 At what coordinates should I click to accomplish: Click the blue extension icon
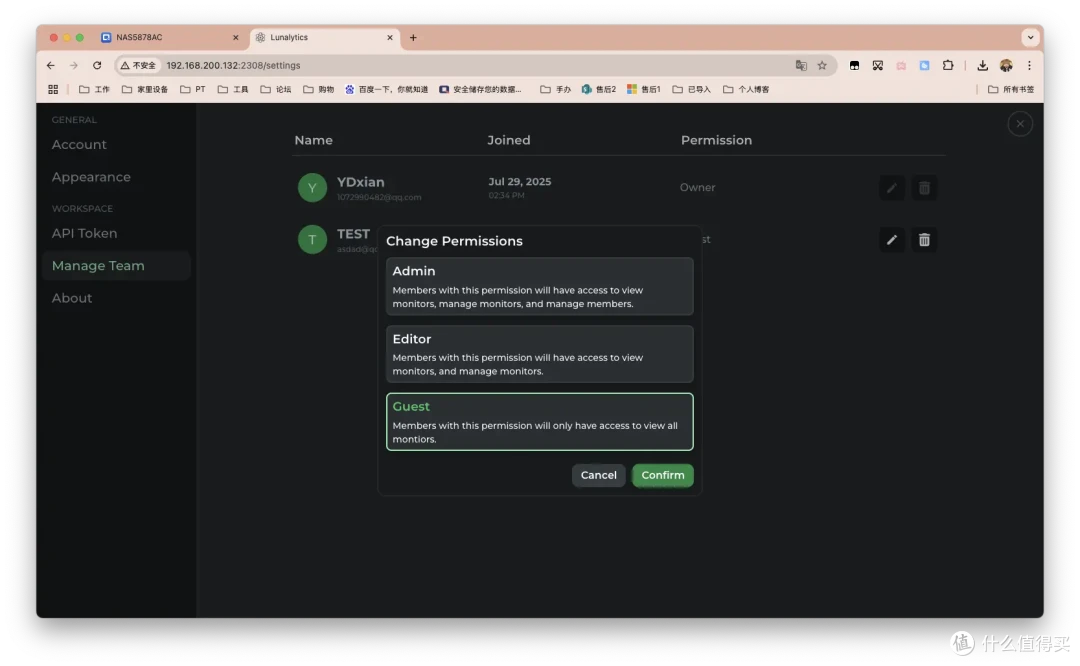pos(924,65)
